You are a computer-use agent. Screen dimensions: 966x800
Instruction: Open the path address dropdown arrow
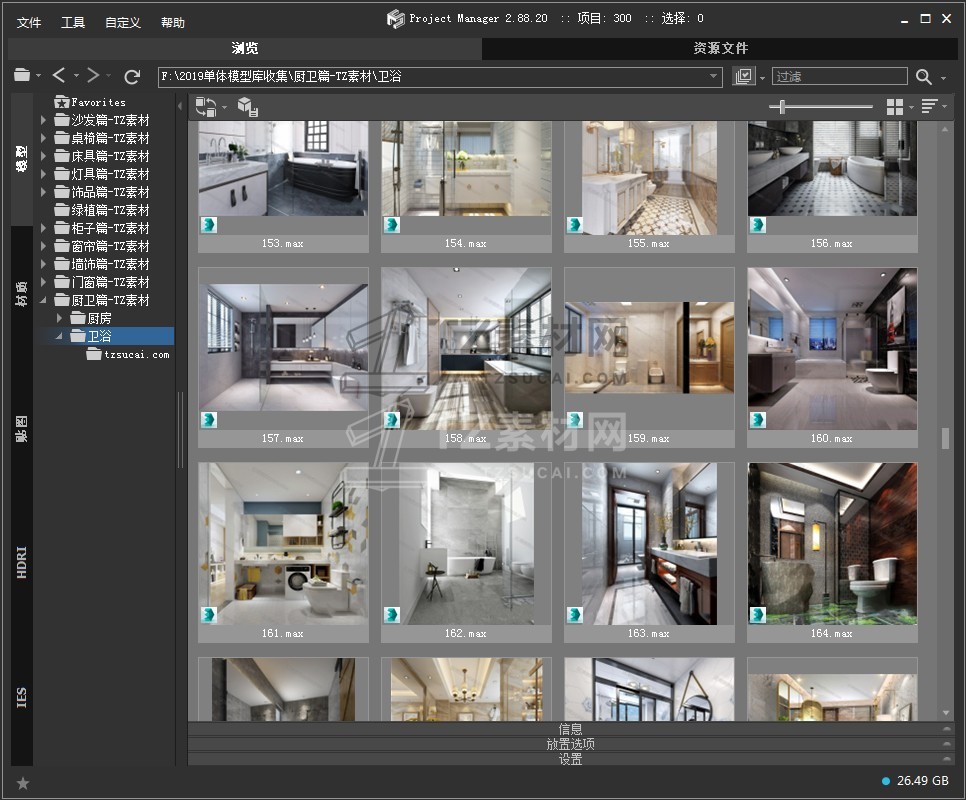click(x=714, y=77)
